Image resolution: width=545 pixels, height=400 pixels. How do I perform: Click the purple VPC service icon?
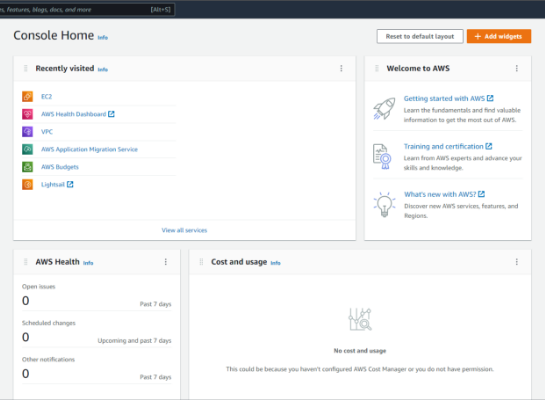point(27,131)
